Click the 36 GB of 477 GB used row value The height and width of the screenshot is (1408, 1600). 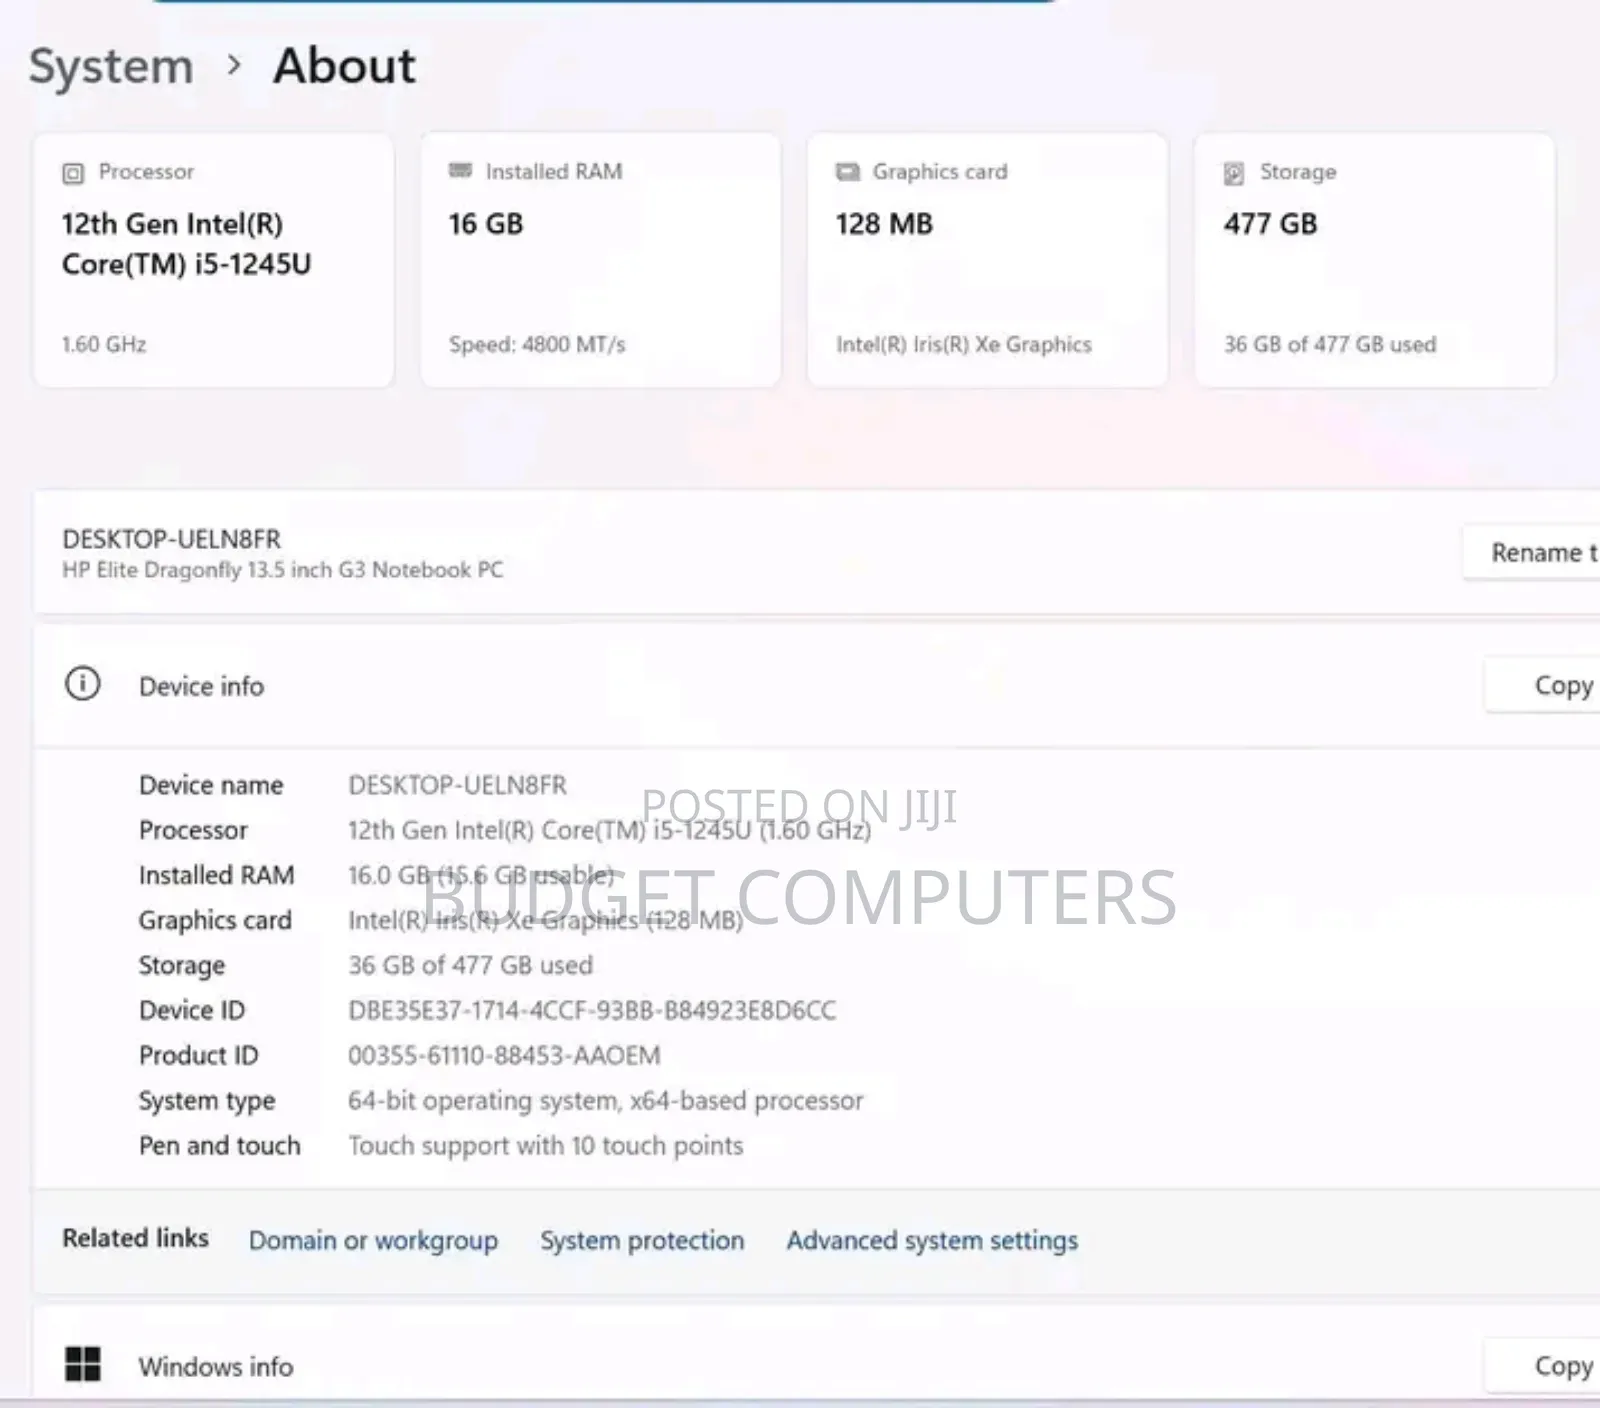(x=470, y=965)
